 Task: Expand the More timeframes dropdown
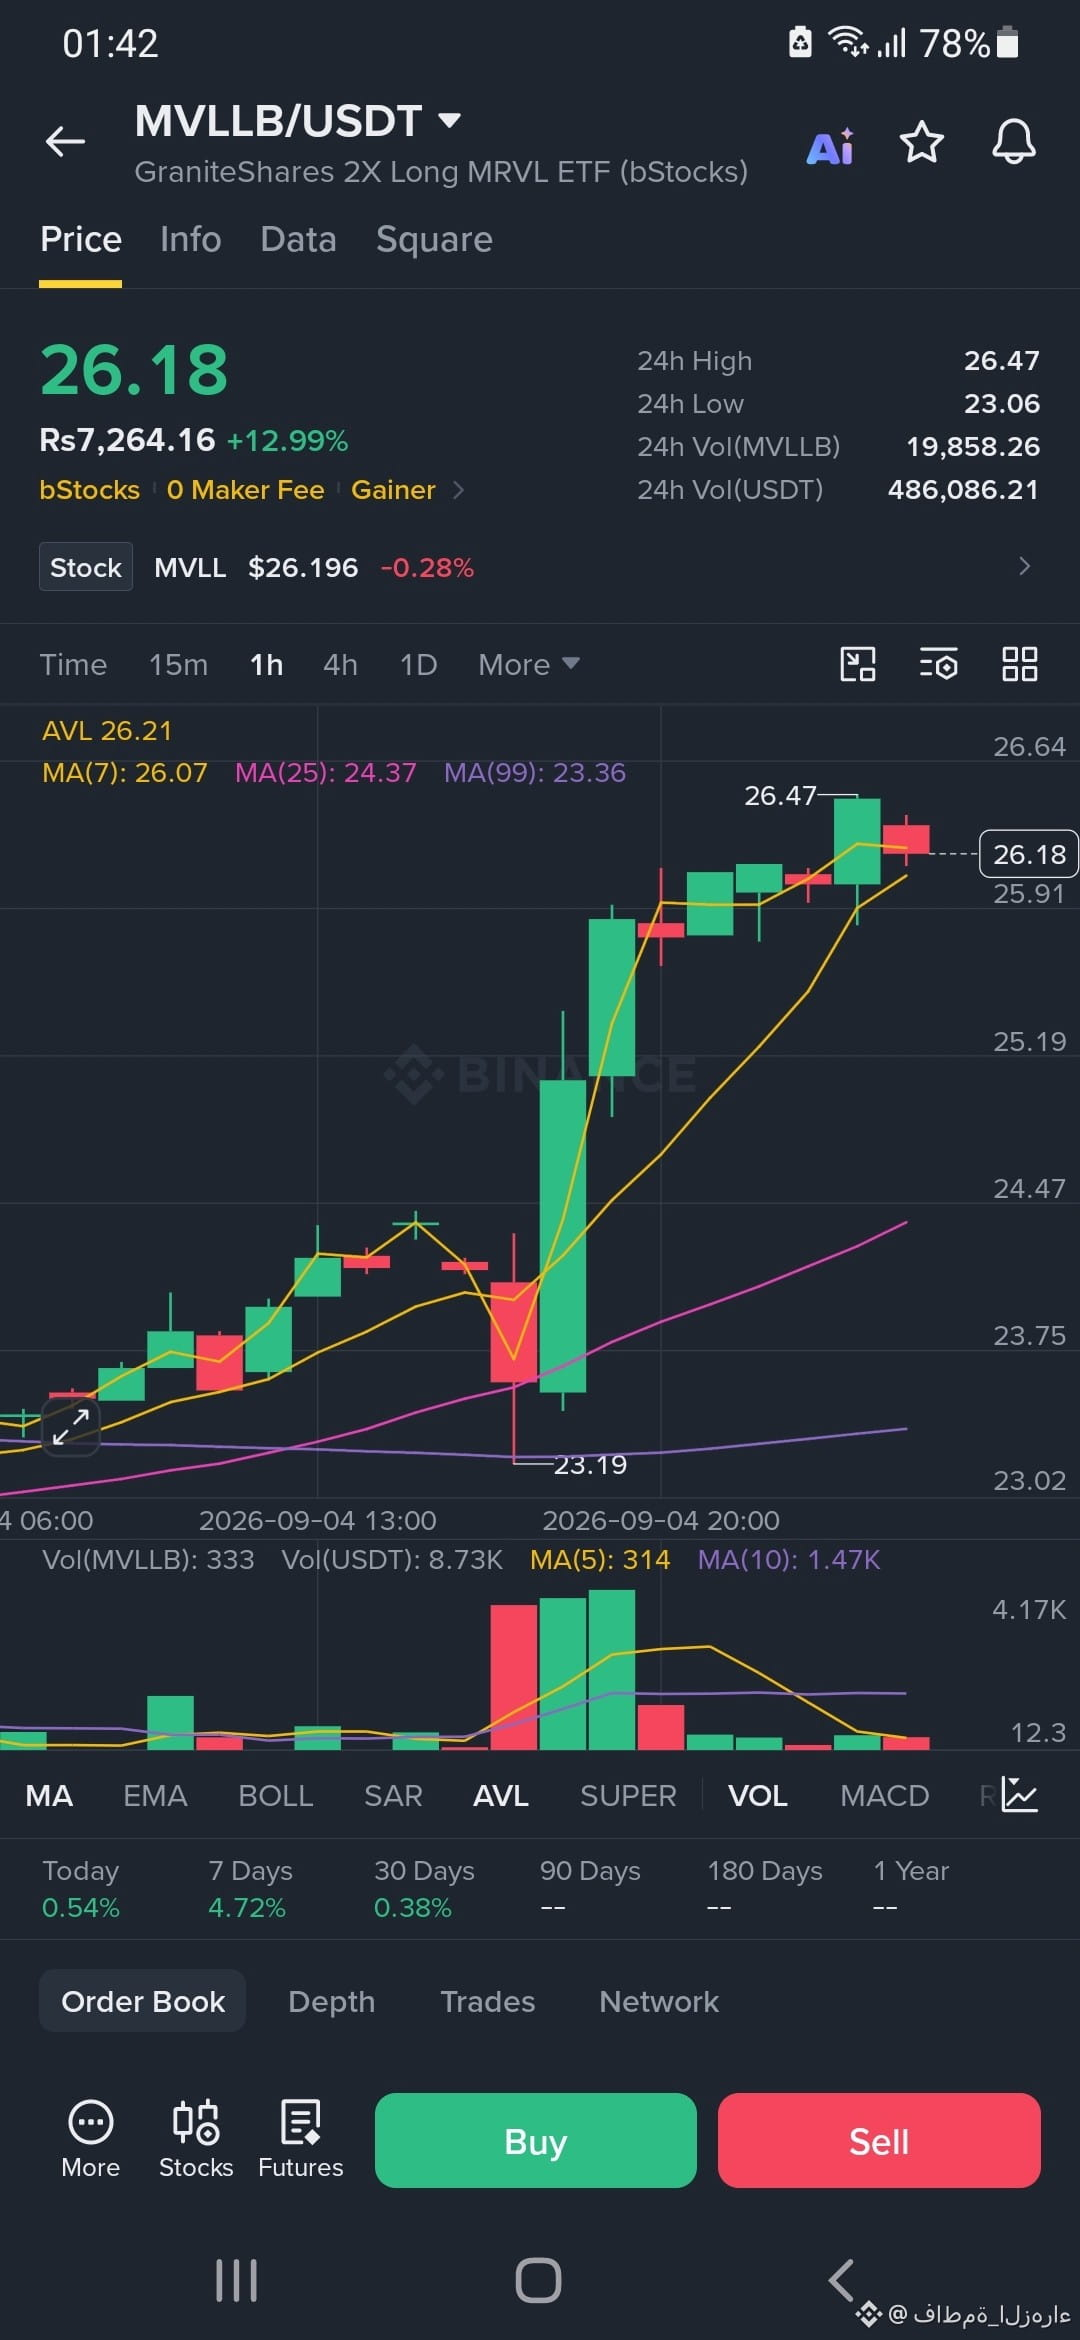click(528, 665)
